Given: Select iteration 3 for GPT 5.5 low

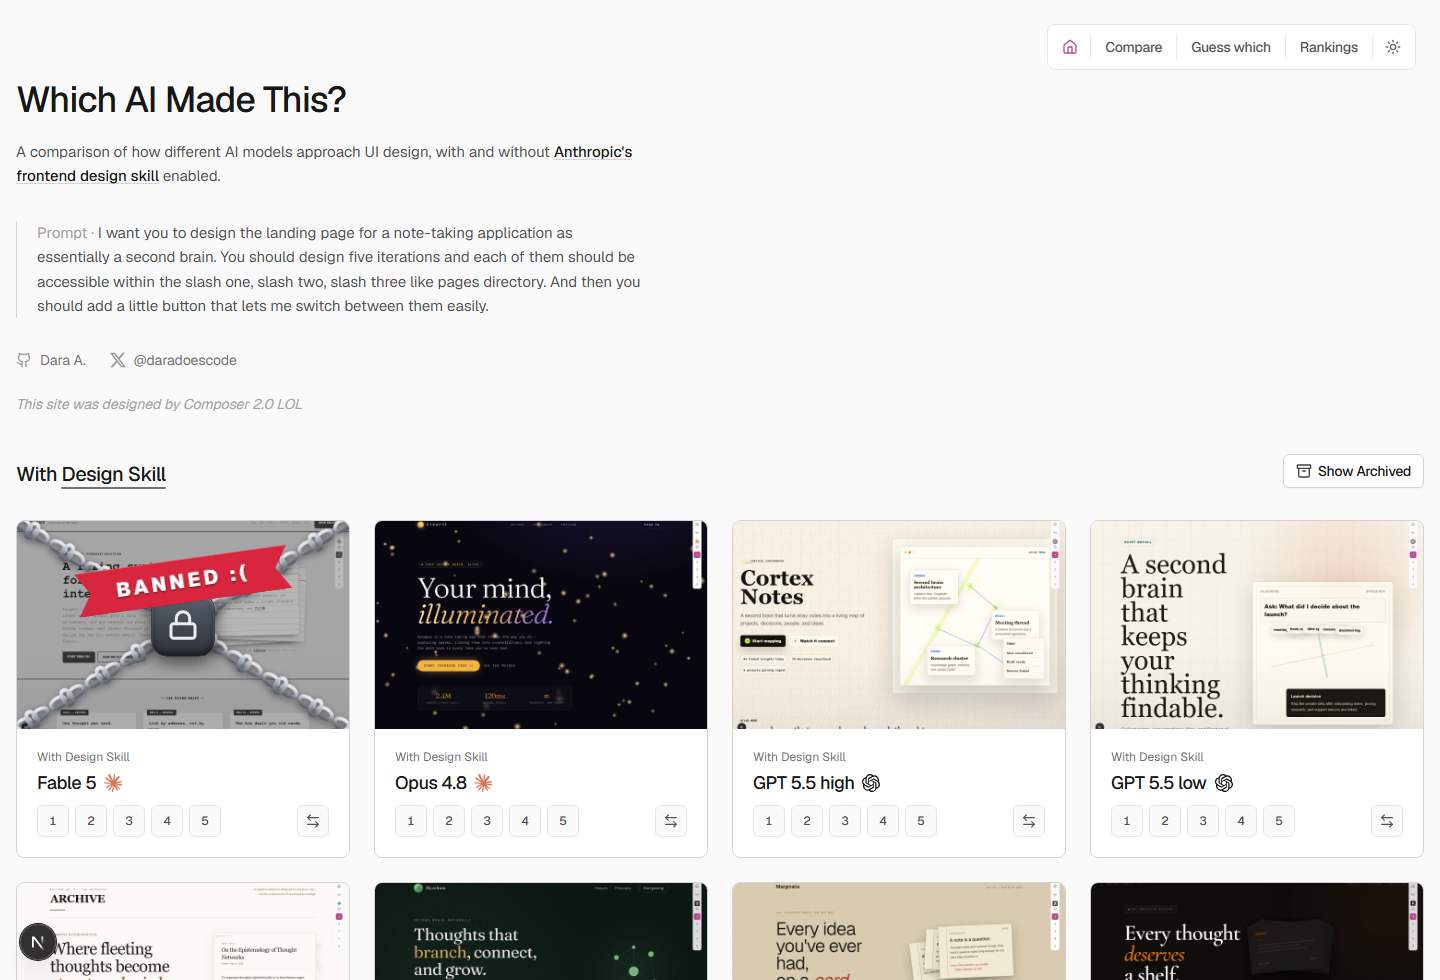Looking at the screenshot, I should 1203,821.
